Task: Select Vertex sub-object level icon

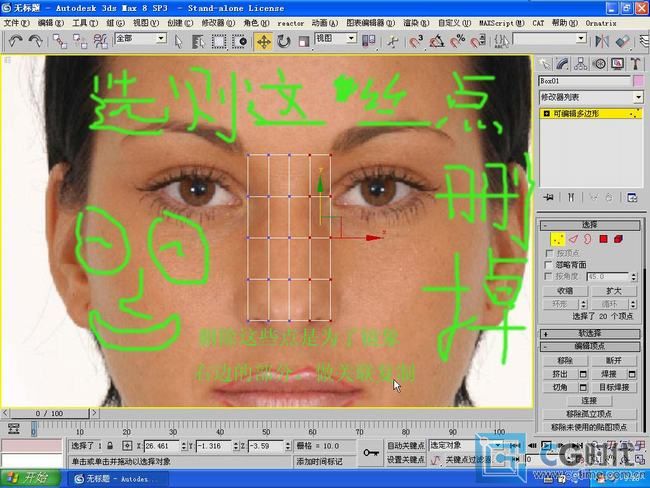Action: pyautogui.click(x=558, y=239)
